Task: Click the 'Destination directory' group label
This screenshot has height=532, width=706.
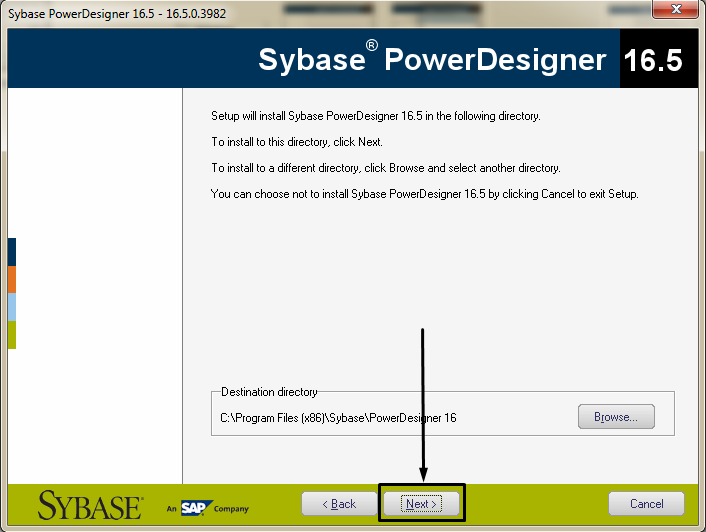Action: click(x=269, y=392)
